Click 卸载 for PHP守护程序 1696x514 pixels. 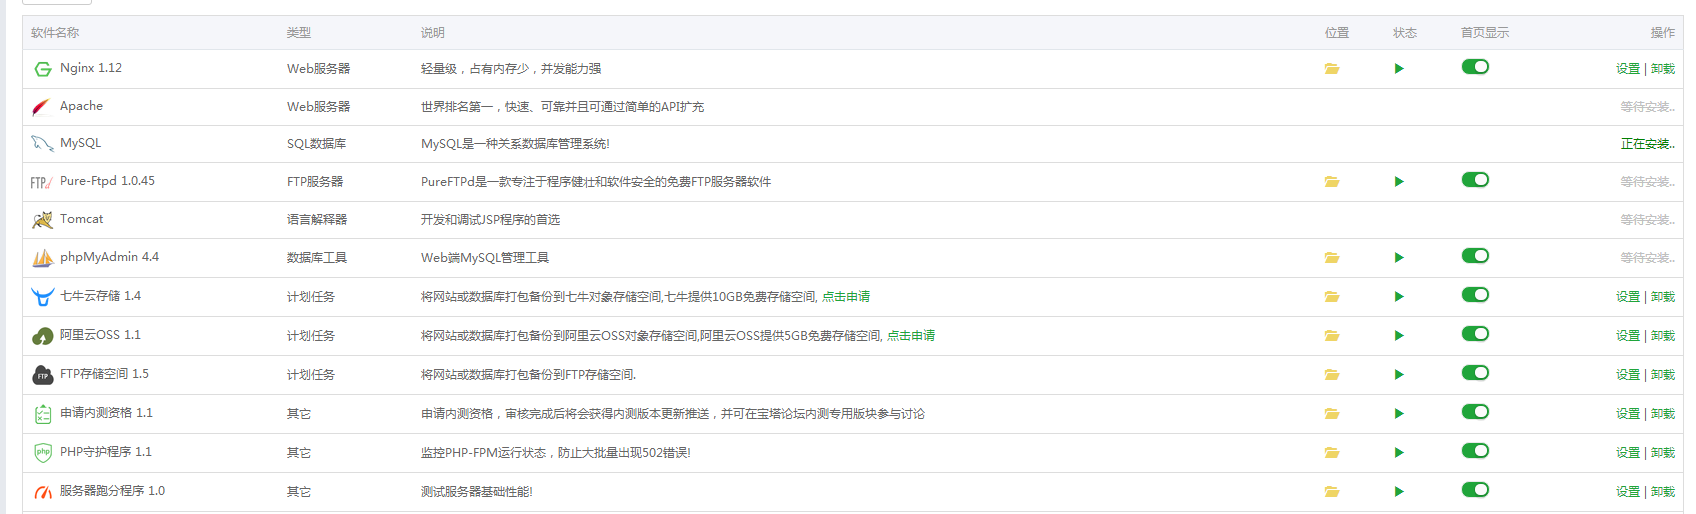pyautogui.click(x=1663, y=453)
